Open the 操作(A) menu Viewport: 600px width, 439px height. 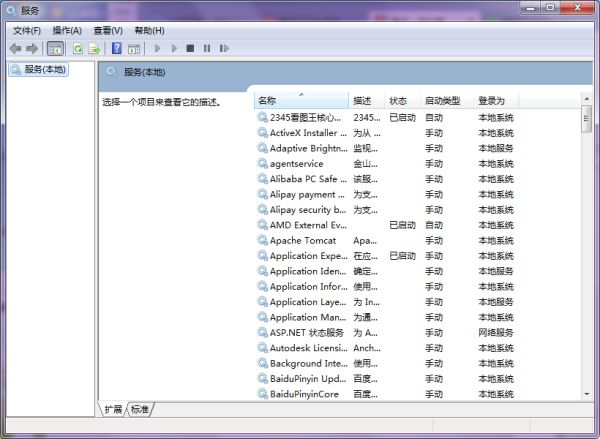tap(67, 31)
